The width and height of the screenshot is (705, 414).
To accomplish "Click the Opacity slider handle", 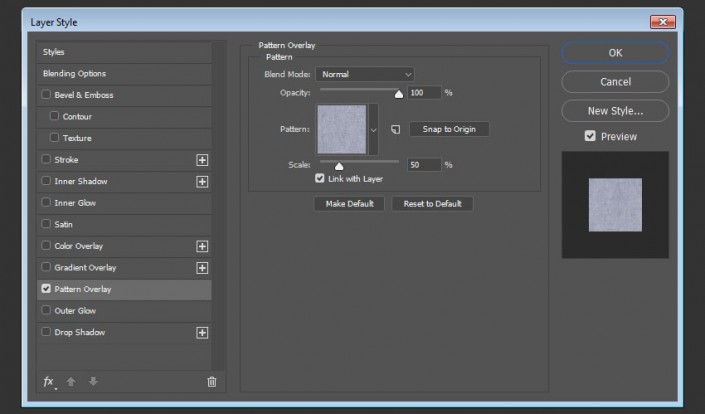I will 399,94.
